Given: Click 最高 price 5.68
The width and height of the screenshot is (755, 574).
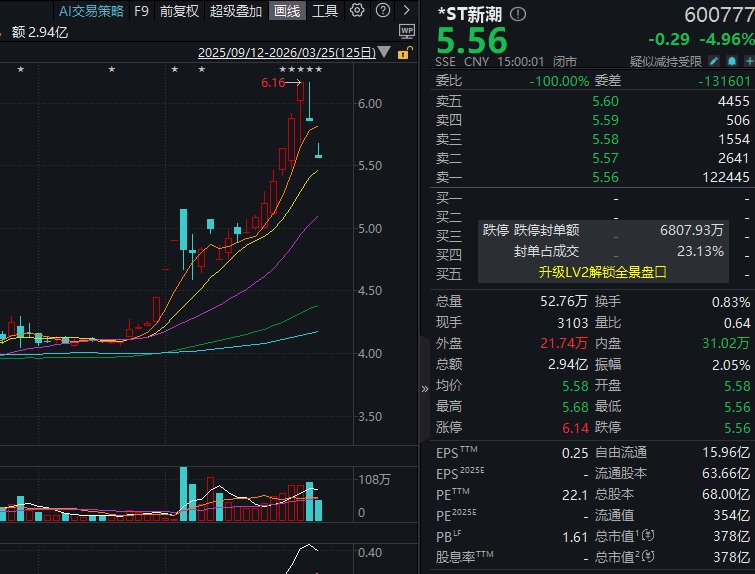Looking at the screenshot, I should [575, 407].
